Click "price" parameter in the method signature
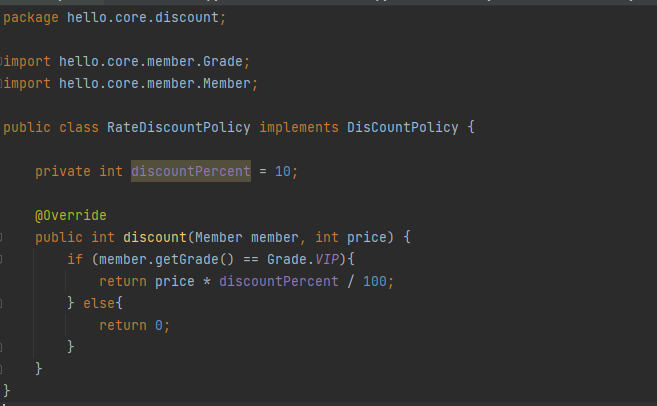Viewport: 657px width, 406px height. [367, 238]
